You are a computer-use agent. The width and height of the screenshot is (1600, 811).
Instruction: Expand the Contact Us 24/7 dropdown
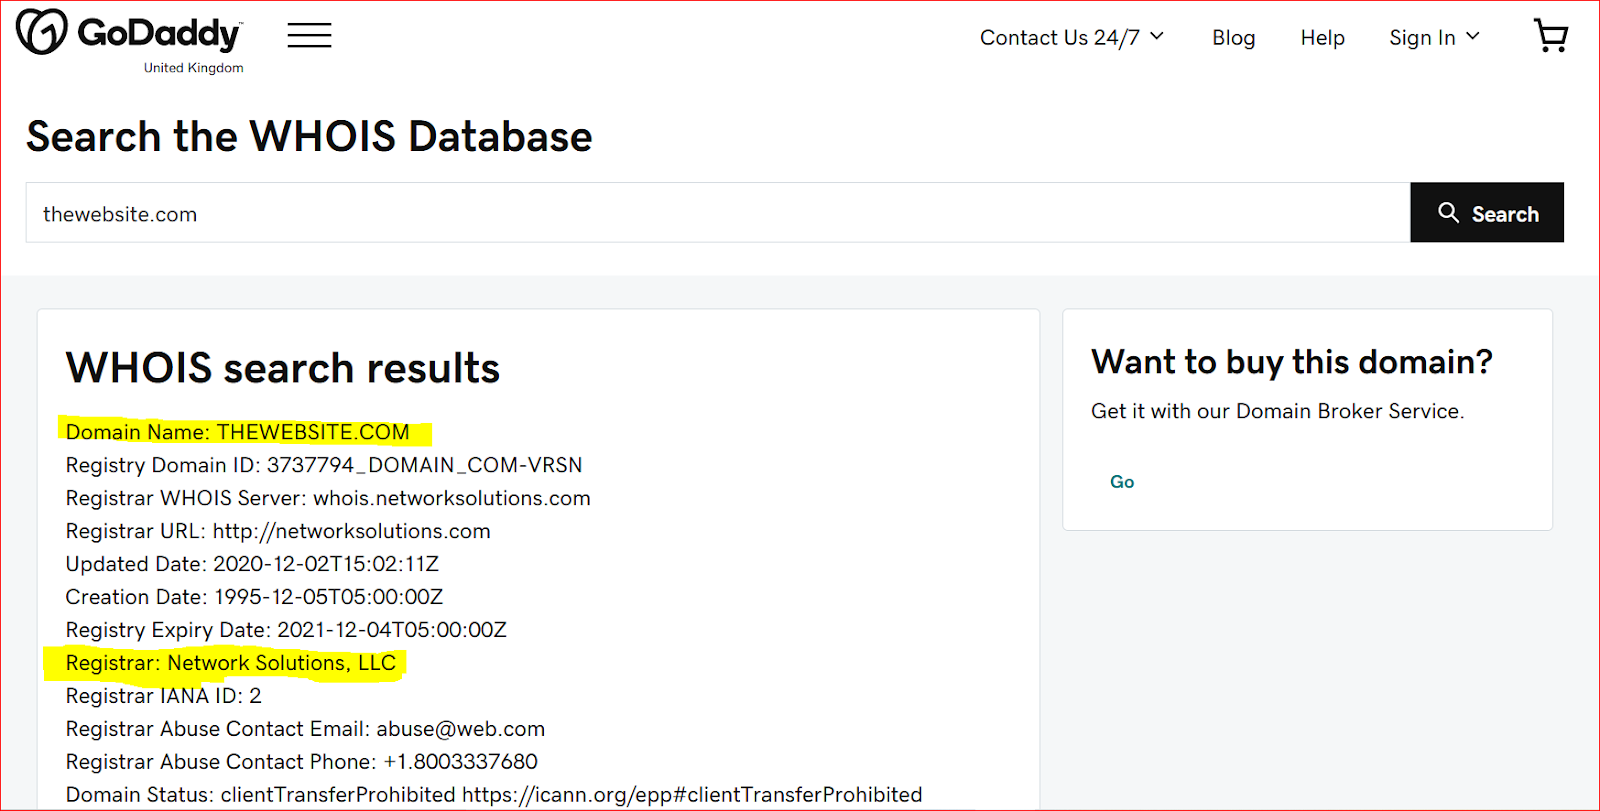click(1072, 38)
